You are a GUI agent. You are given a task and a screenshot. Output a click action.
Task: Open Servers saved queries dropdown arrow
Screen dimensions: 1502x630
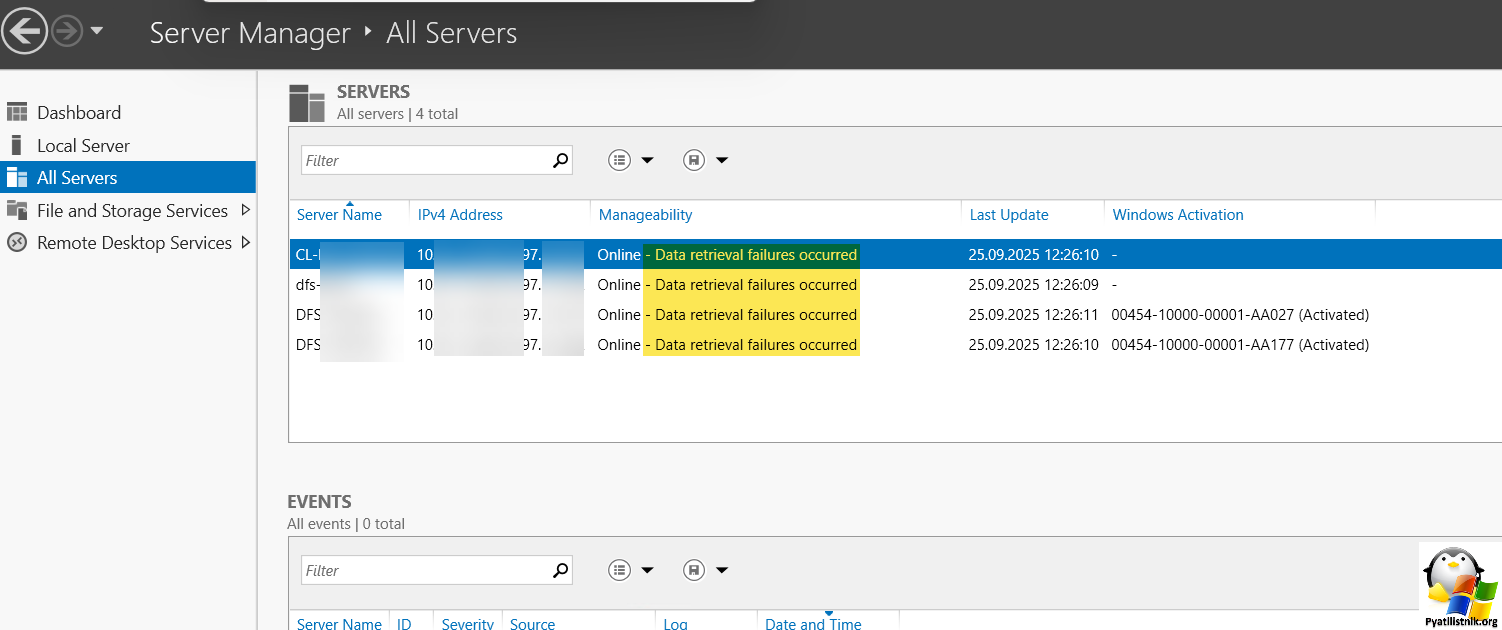pyautogui.click(x=722, y=160)
